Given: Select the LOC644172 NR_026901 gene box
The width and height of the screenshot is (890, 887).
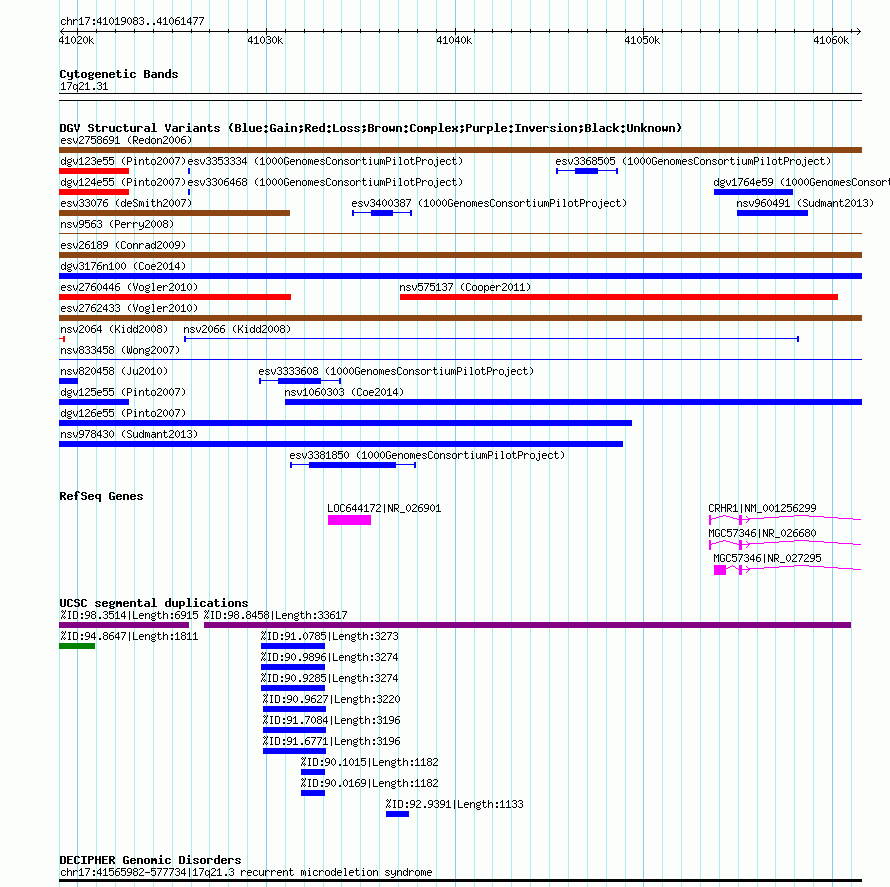Looking at the screenshot, I should (x=349, y=520).
